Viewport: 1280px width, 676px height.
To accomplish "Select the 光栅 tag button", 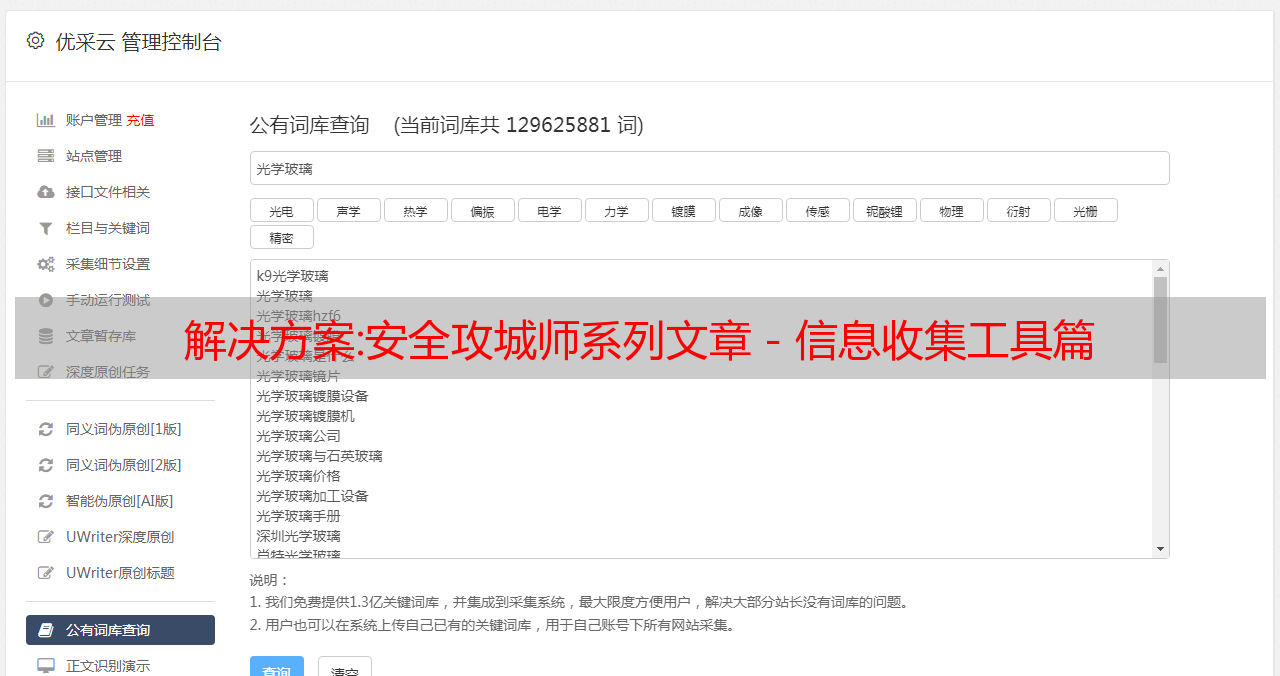I will [x=1085, y=210].
